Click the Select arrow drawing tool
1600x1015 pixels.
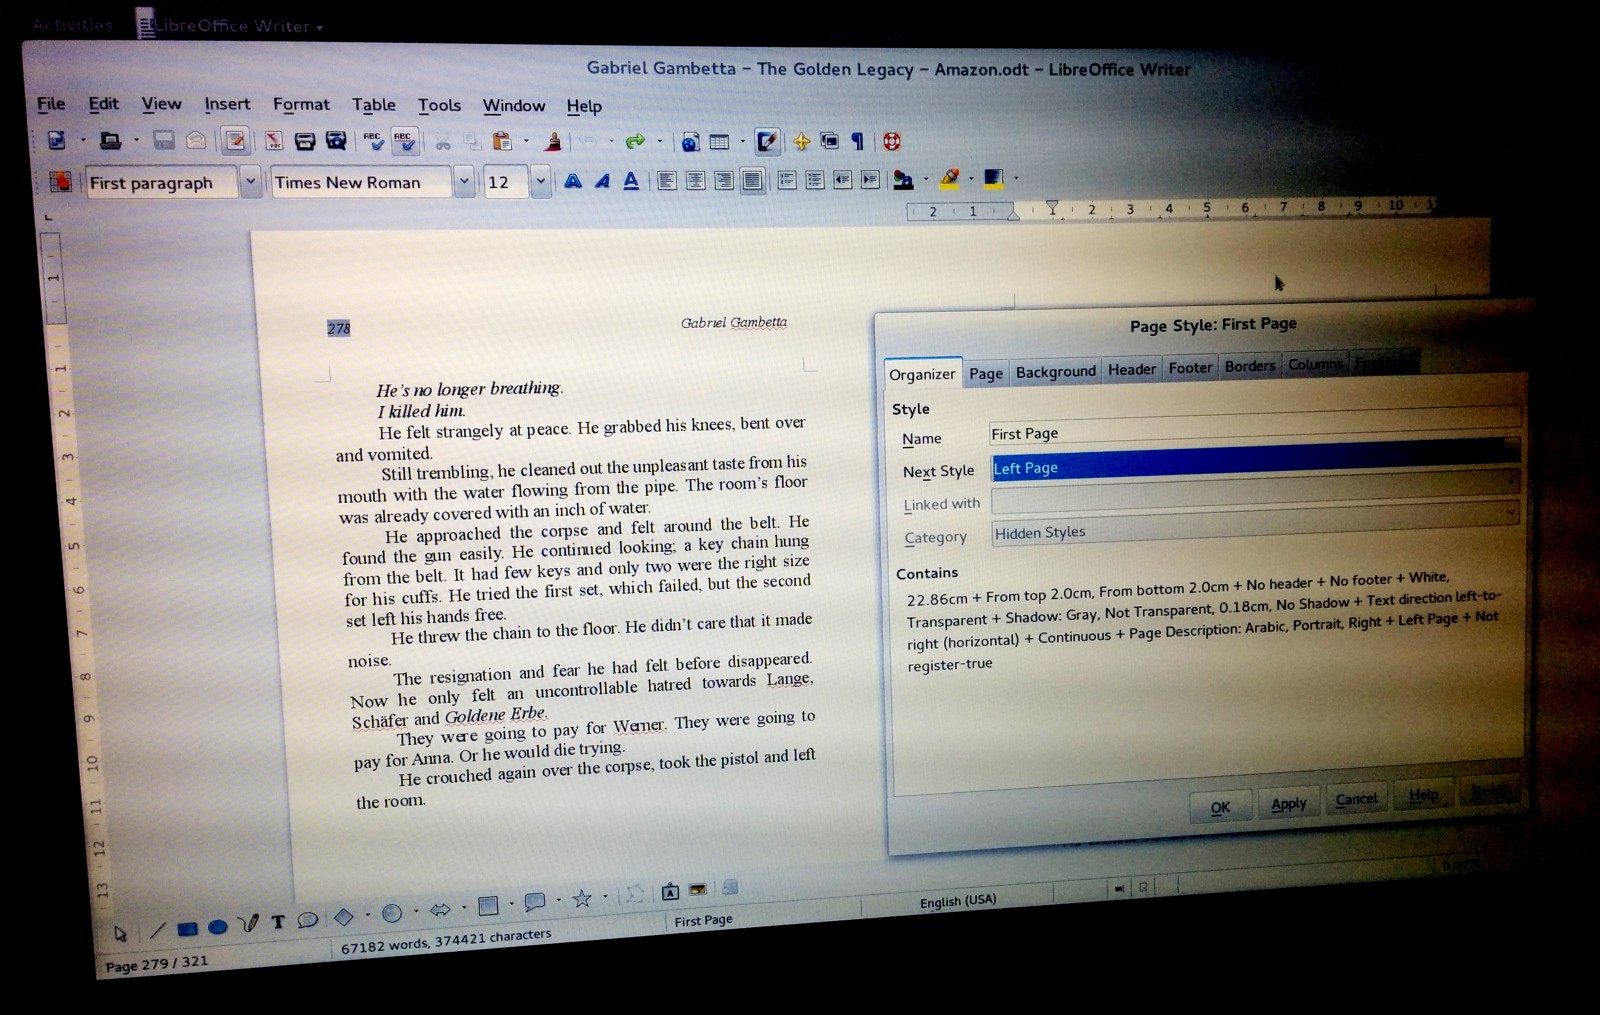tap(121, 934)
